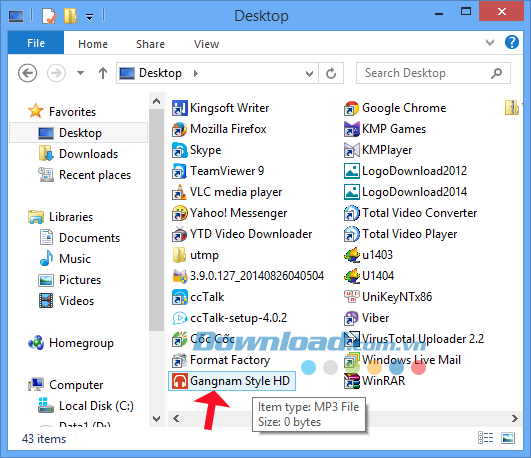Viewport: 531px width, 458px height.
Task: Open the View ribbon tab
Action: click(x=206, y=44)
